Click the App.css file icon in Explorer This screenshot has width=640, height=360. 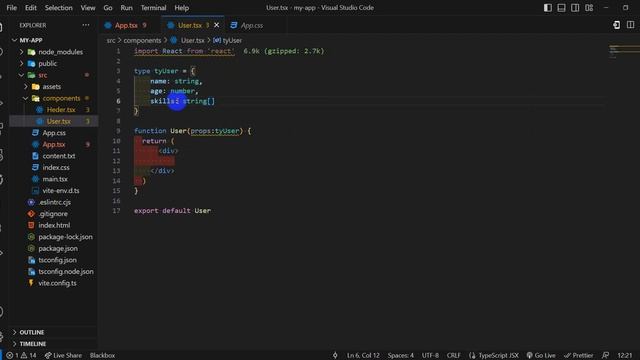point(36,133)
